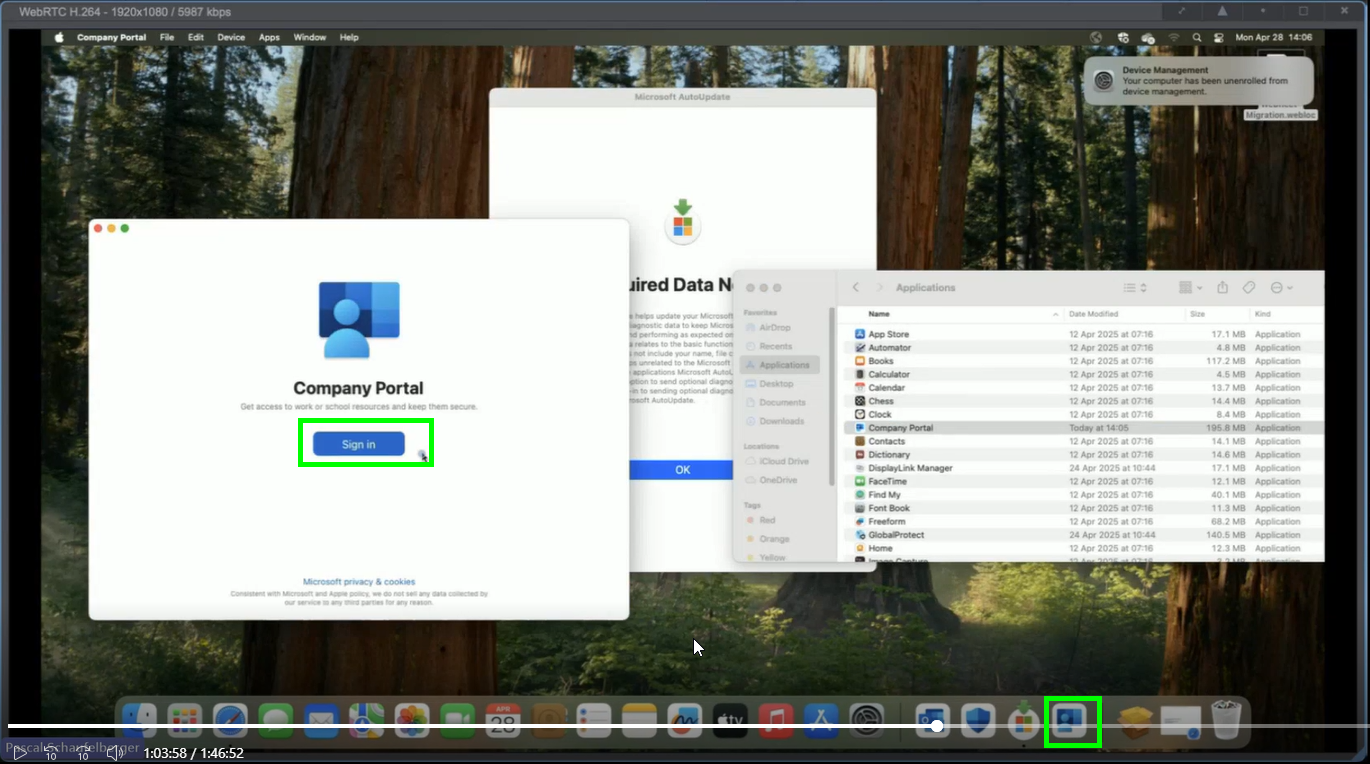Select the Company Portal row in Finder
Screen dimensions: 1370x764
(x=1084, y=428)
